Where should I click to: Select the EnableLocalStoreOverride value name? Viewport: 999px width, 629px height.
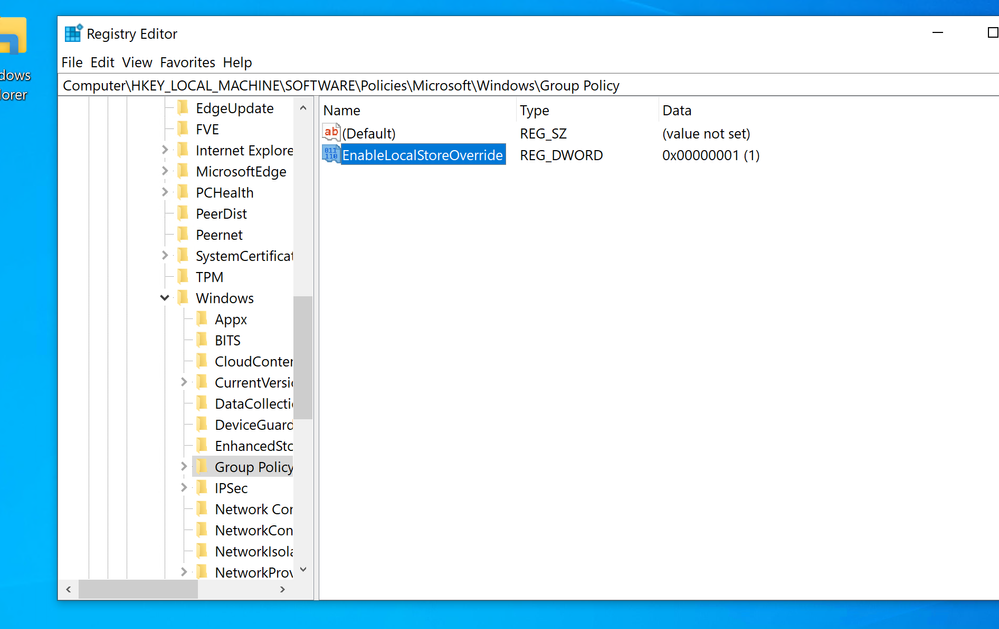[423, 155]
